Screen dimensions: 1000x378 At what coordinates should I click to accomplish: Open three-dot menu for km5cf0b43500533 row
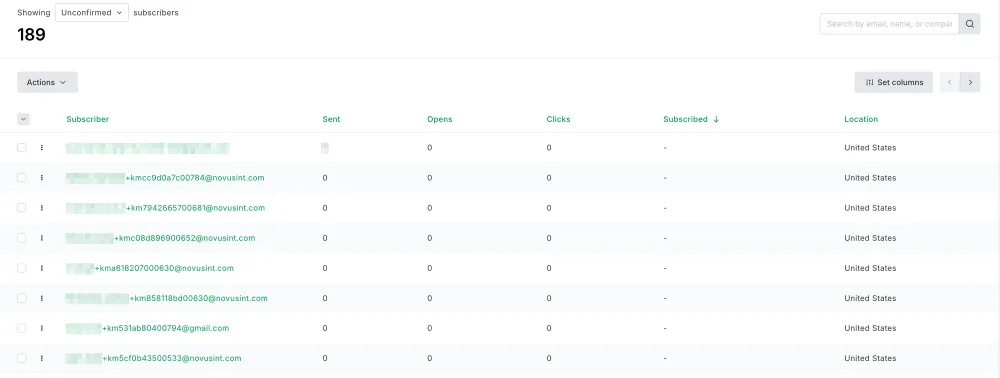41,358
